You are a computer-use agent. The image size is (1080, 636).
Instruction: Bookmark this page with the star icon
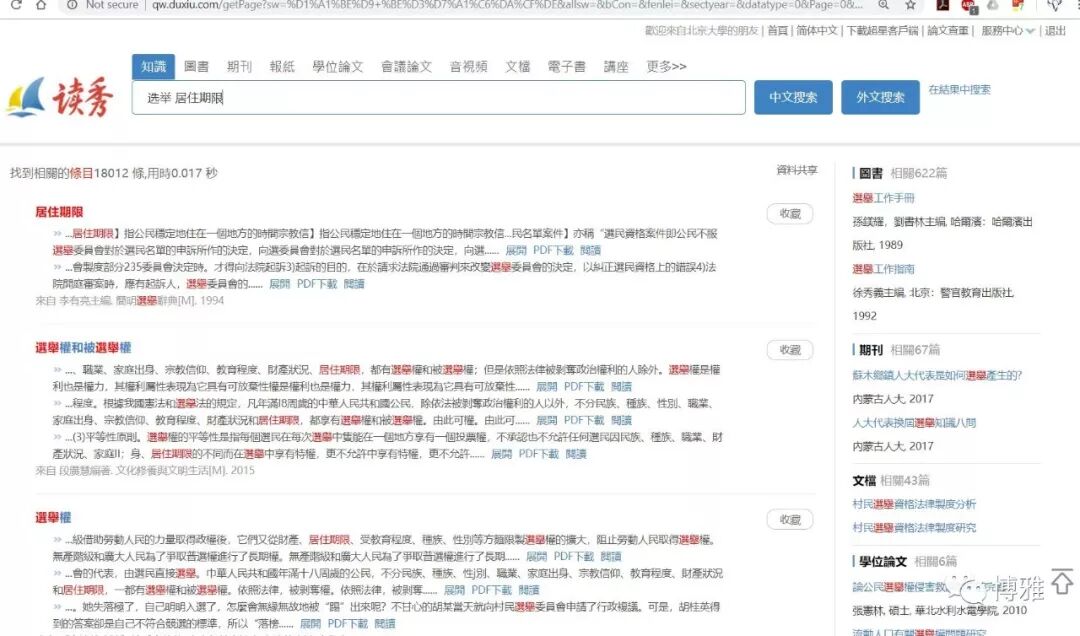[x=910, y=5]
